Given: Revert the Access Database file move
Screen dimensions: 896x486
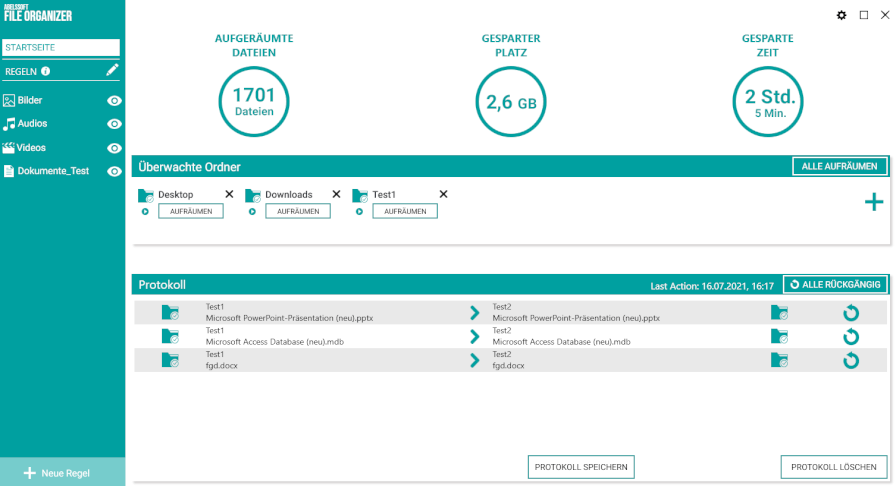Looking at the screenshot, I should click(x=851, y=336).
